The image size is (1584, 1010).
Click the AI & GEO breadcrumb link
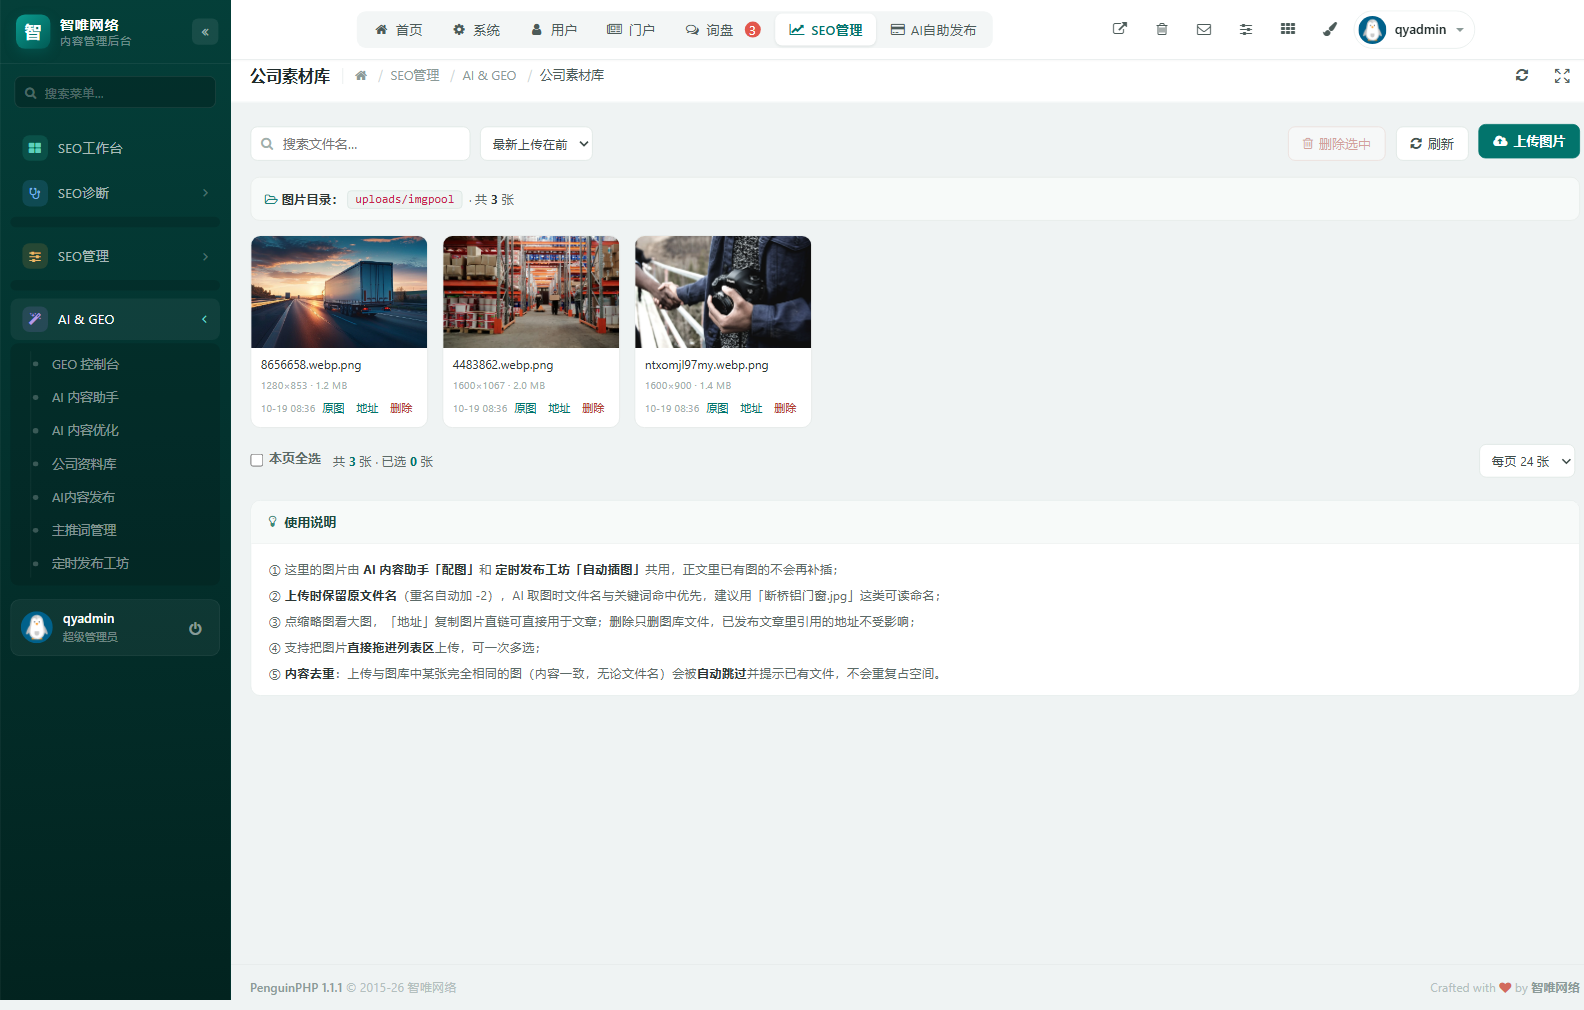tap(489, 76)
